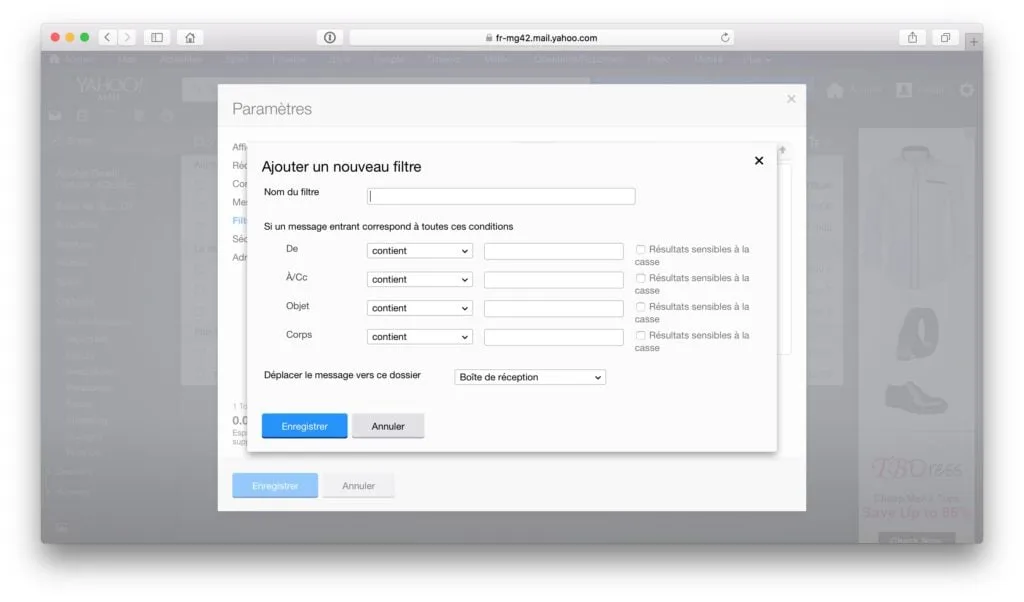Open the site info icon beside address bar
1024x602 pixels.
329,37
